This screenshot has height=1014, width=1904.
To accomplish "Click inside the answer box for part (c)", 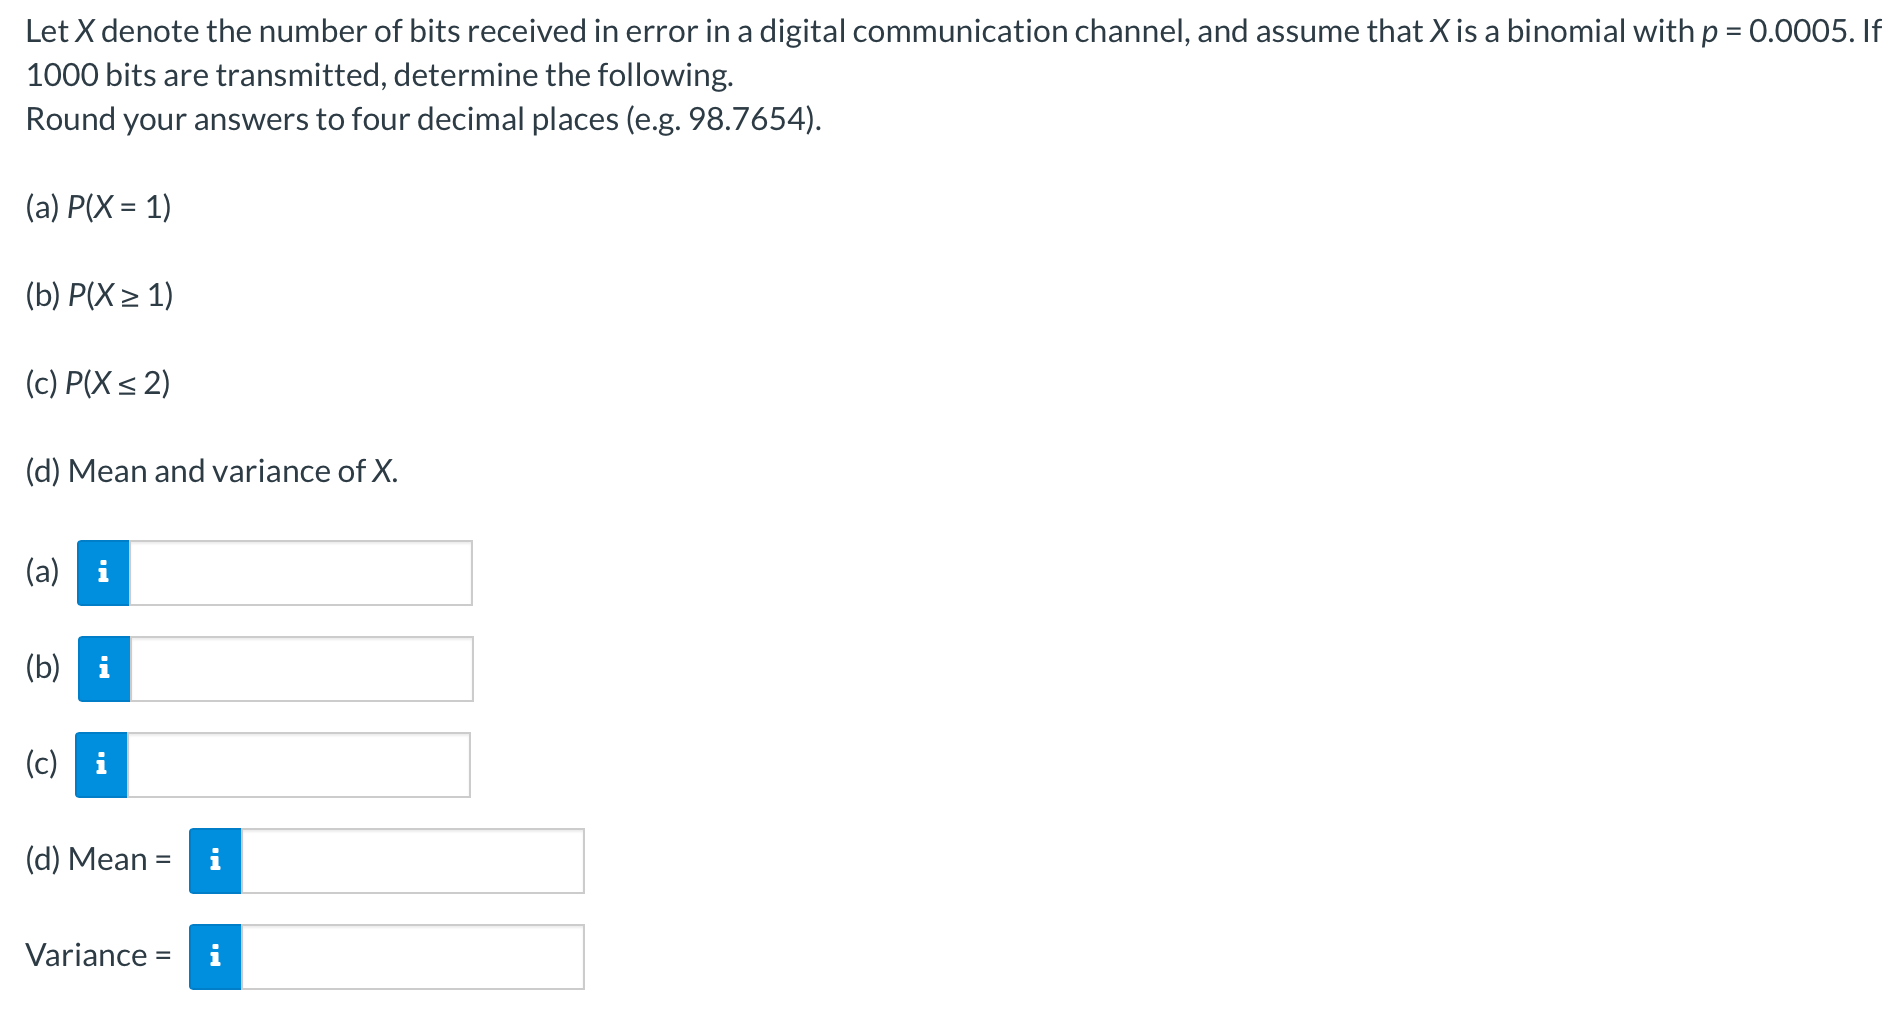I will click(x=300, y=764).
